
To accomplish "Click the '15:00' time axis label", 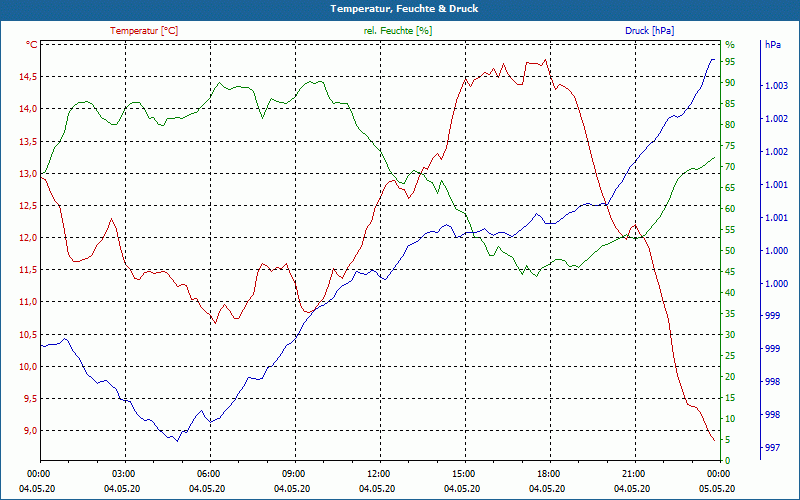I will (465, 473).
